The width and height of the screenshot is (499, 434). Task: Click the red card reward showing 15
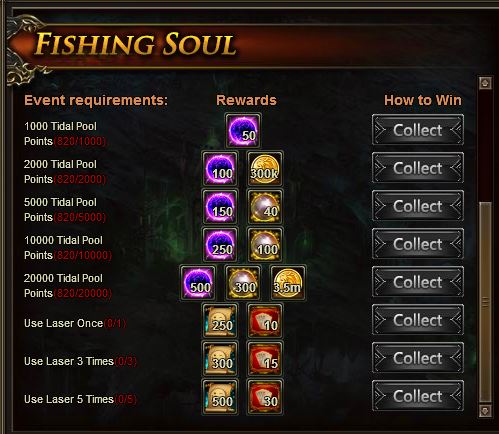(265, 358)
